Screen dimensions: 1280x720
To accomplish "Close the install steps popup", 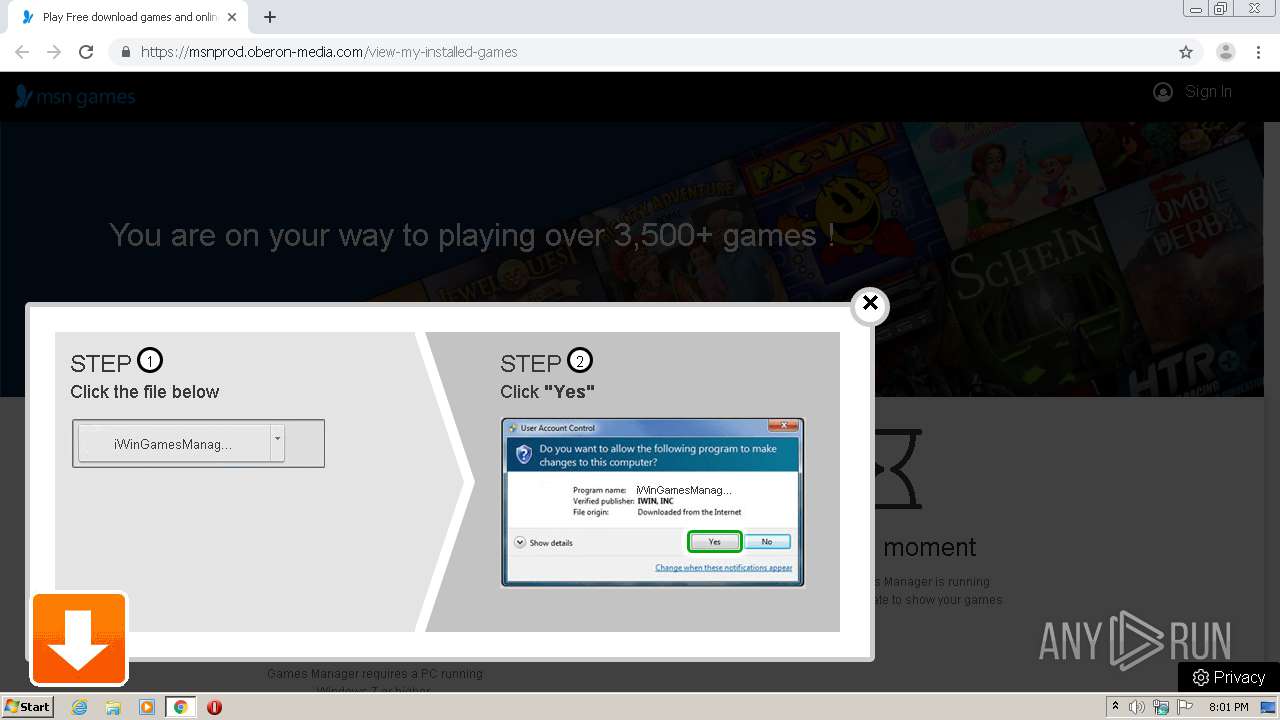I will coord(870,303).
